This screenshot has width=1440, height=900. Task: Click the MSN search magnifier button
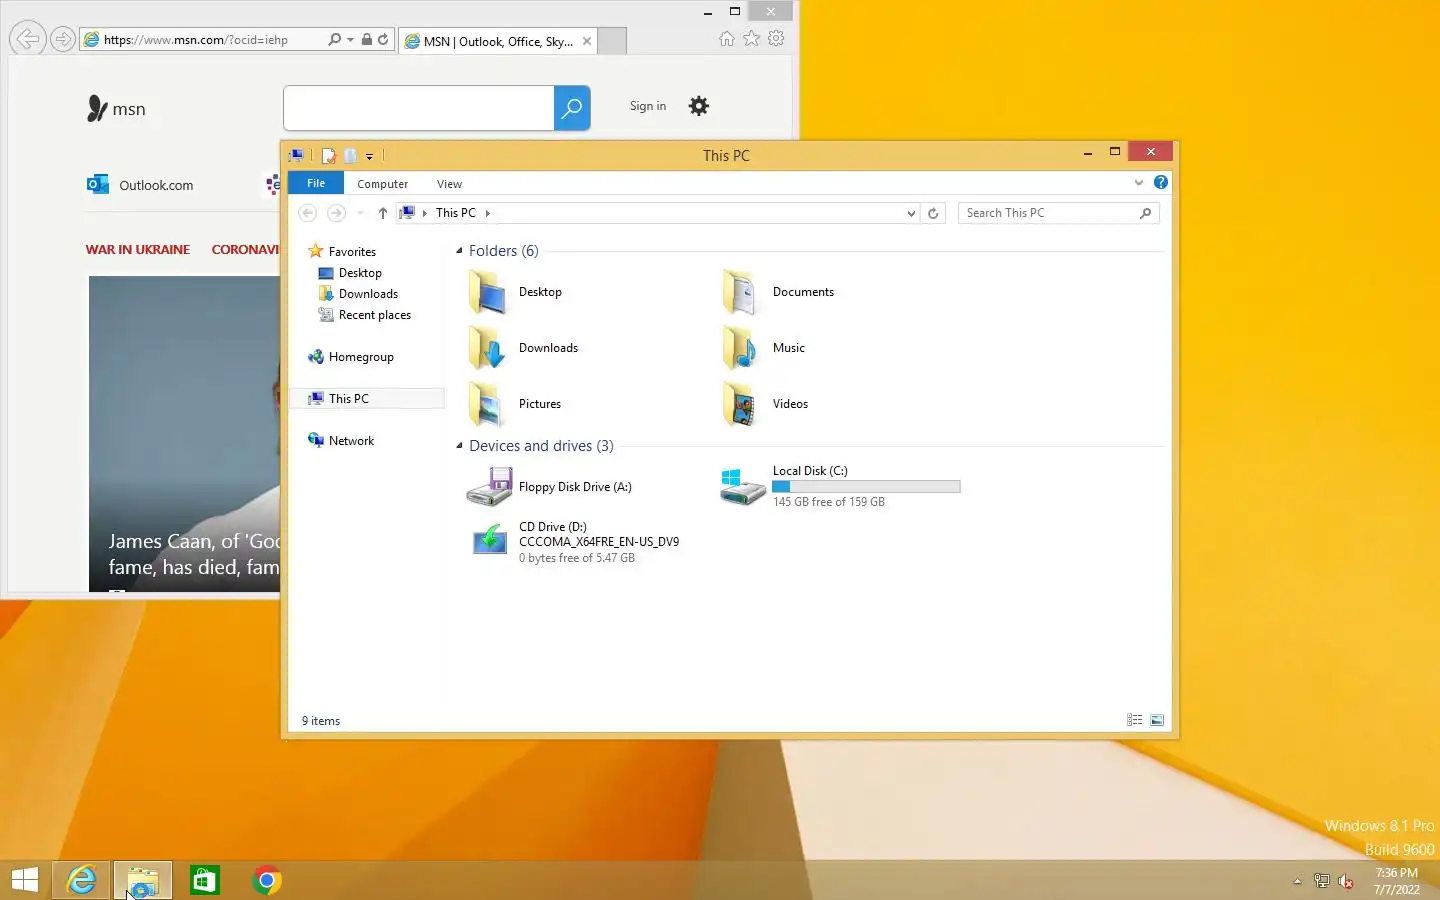pos(572,108)
